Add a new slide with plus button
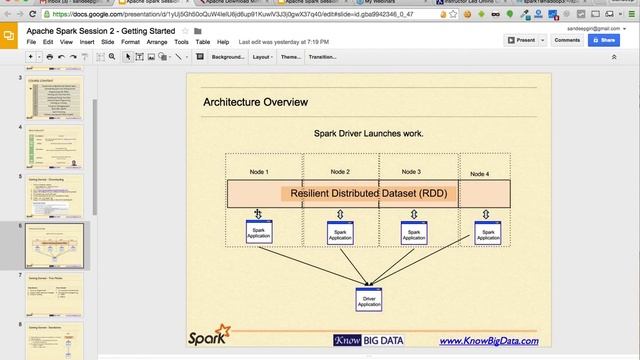Viewport: 640px width, 360px height. (31, 57)
